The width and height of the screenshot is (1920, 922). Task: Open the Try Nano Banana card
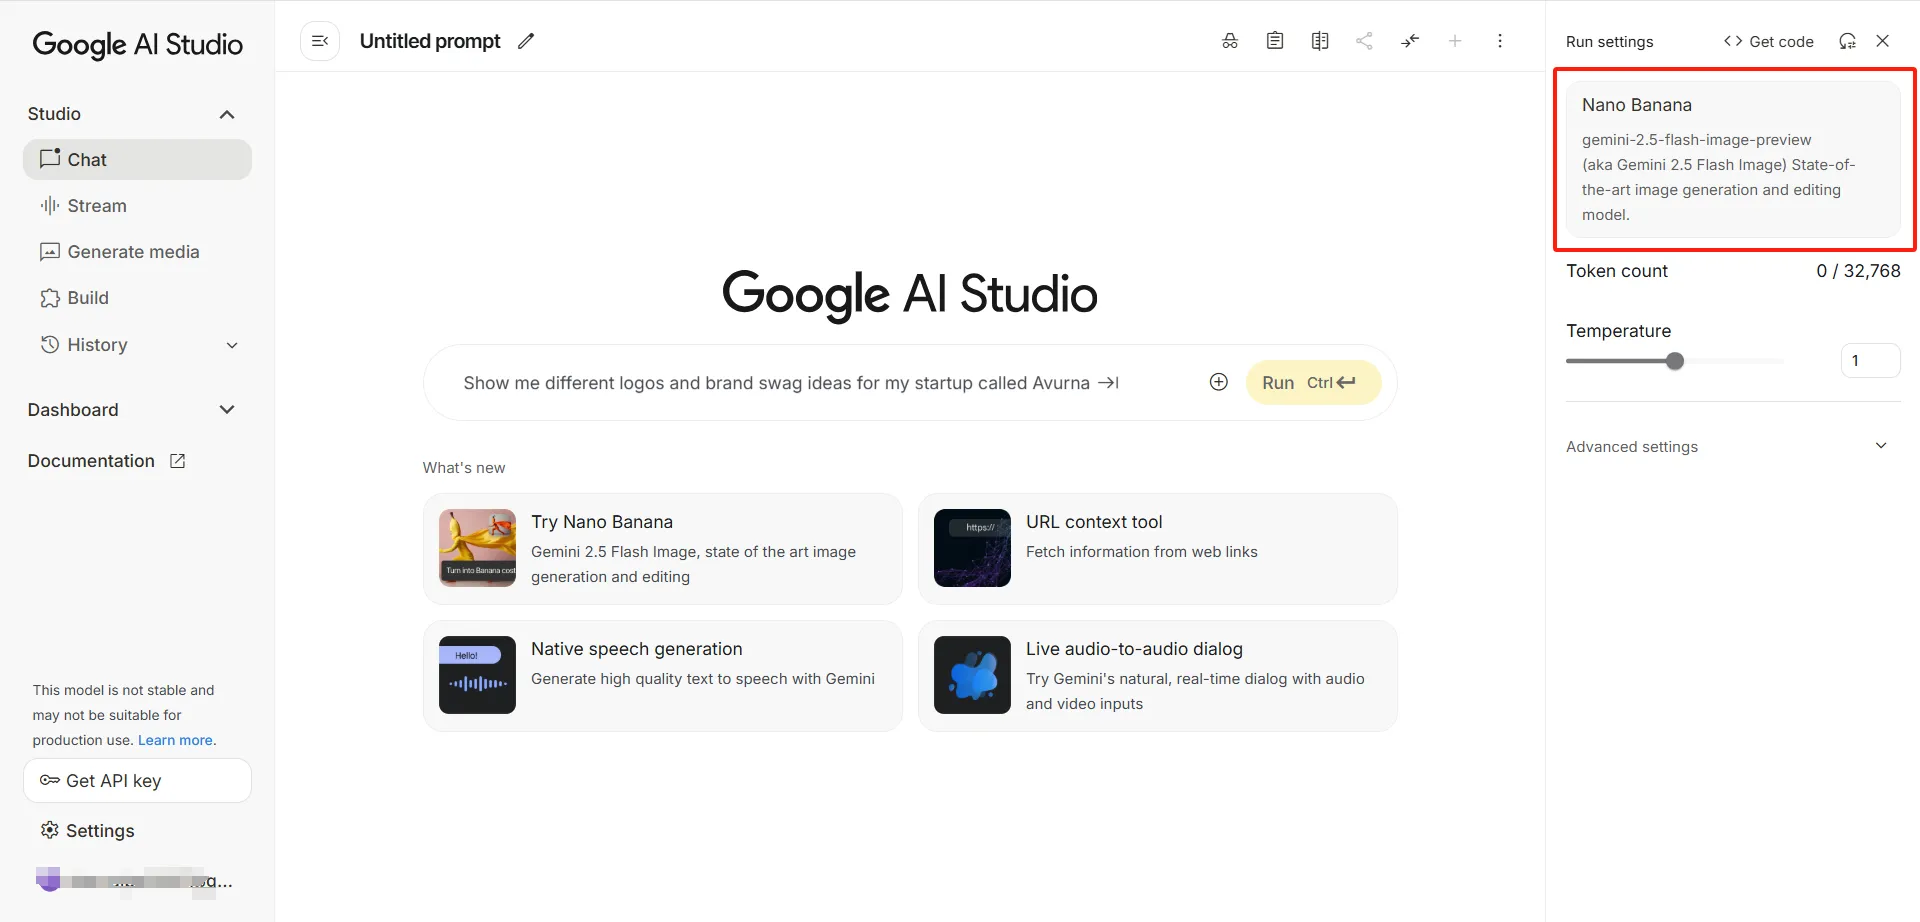(x=662, y=549)
